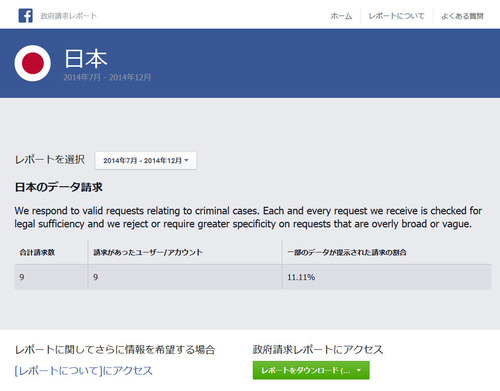Follow the [レポートについて]にアクセス link
Image resolution: width=500 pixels, height=391 pixels.
(x=84, y=371)
